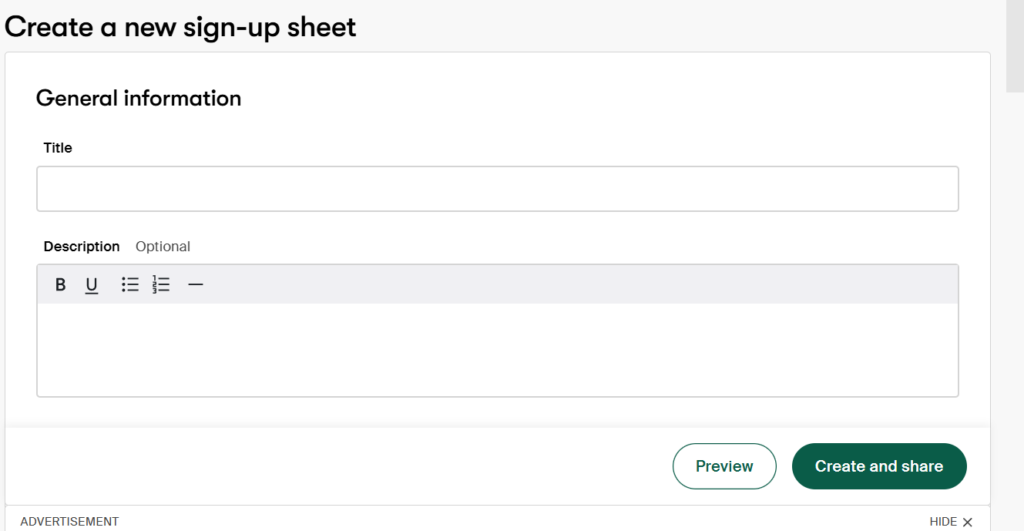Hide the advertisement via HIDE link
The image size is (1024, 531).
943,522
